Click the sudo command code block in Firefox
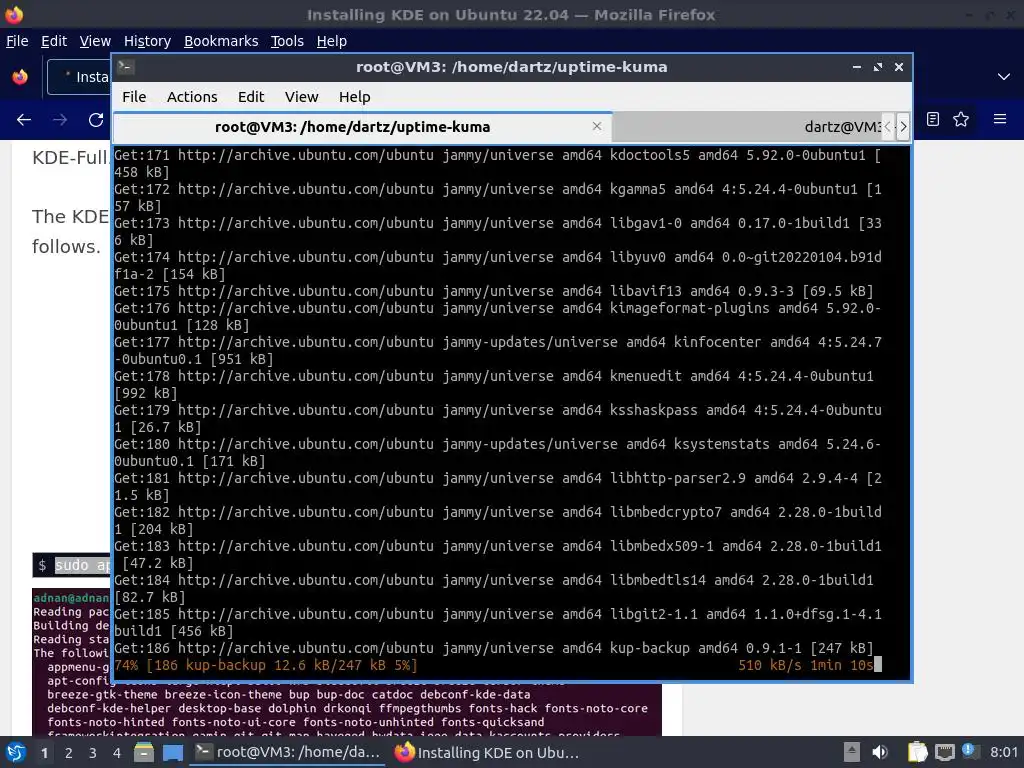Viewport: 1024px width, 768px height. 72,565
